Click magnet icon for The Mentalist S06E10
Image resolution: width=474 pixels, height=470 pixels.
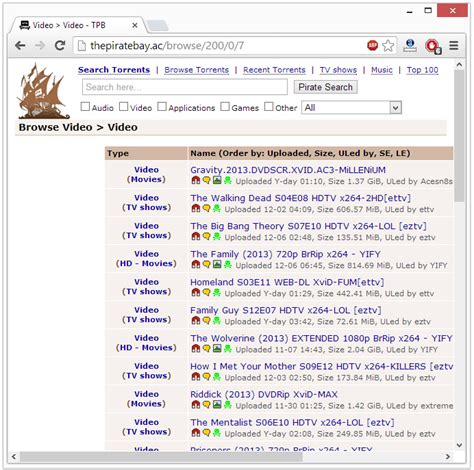196,433
